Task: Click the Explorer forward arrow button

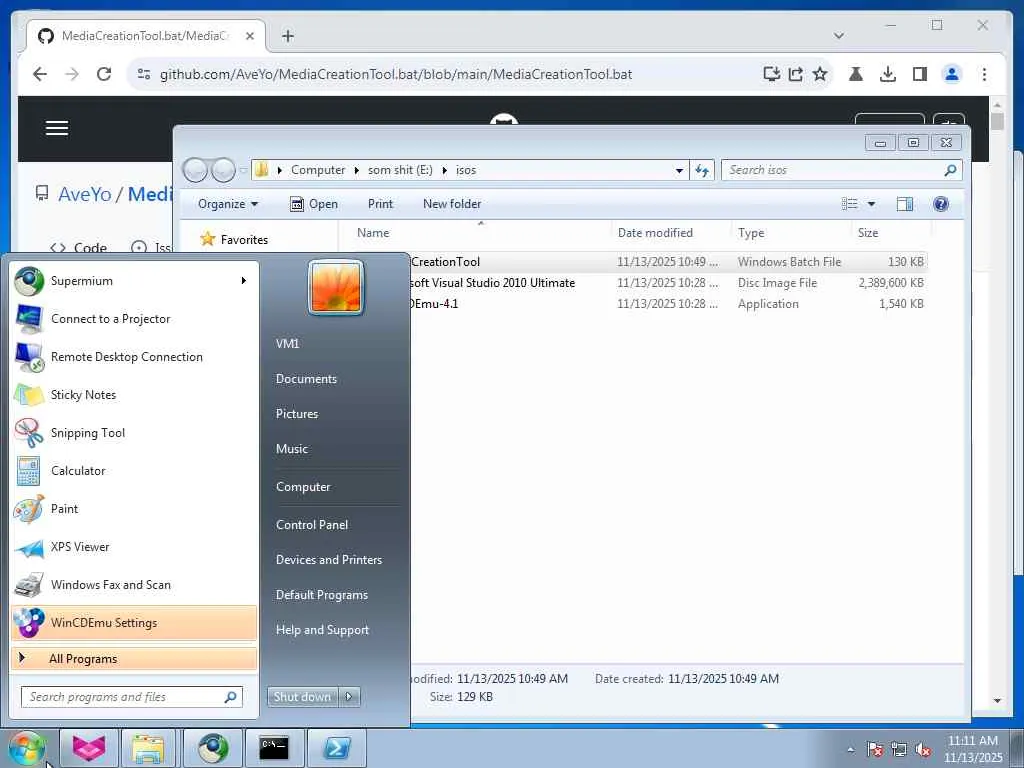Action: coord(223,170)
